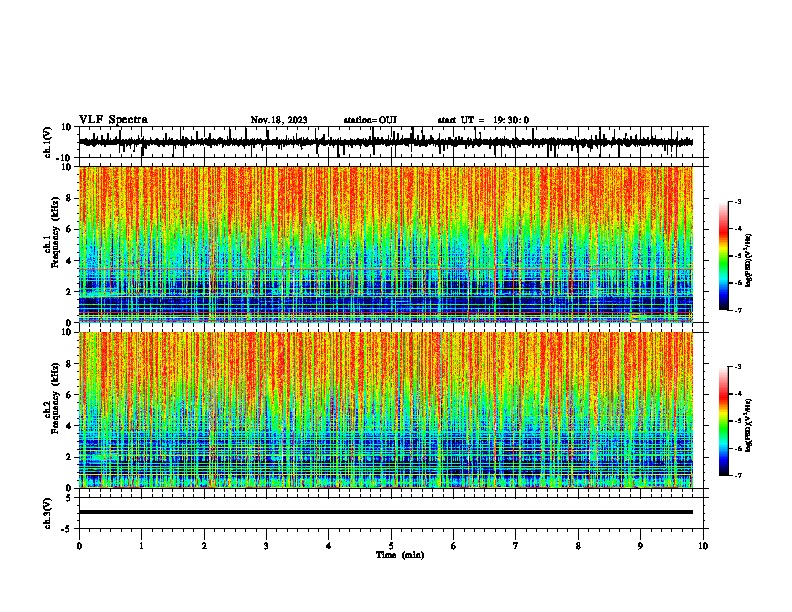Click the 'Time (min)' axis label
Viewport: 792px width, 612px height.
[x=400, y=555]
